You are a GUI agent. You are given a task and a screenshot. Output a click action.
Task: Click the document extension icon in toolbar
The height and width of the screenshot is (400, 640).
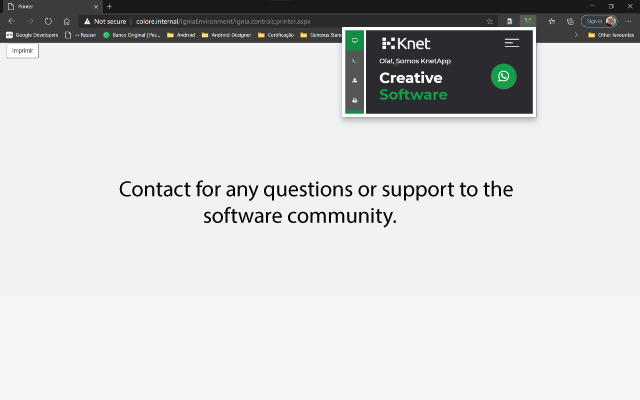pos(509,21)
